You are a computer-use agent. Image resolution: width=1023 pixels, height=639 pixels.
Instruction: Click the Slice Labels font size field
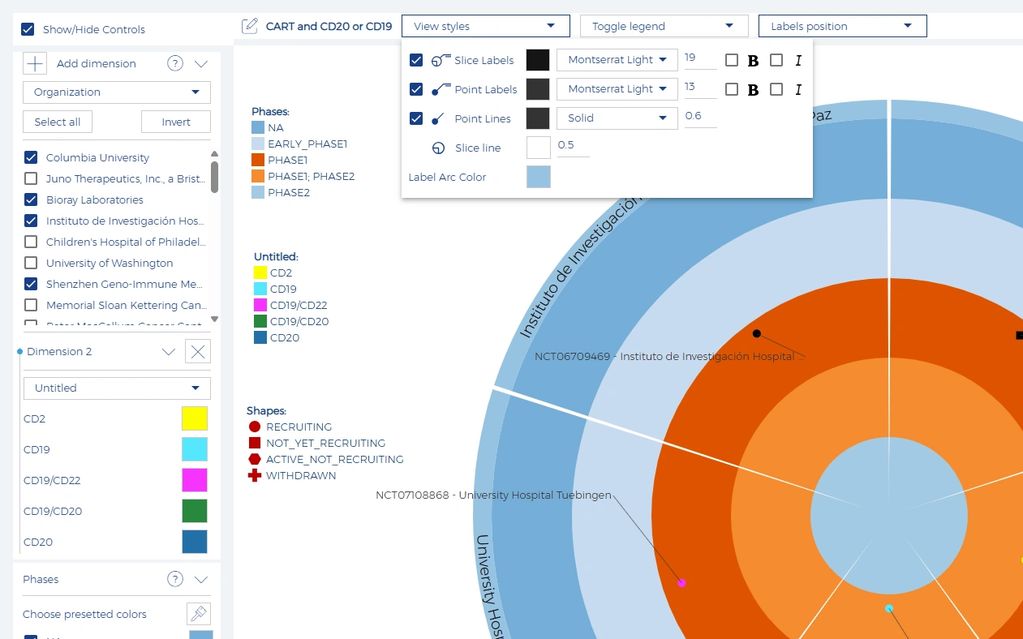(x=699, y=60)
